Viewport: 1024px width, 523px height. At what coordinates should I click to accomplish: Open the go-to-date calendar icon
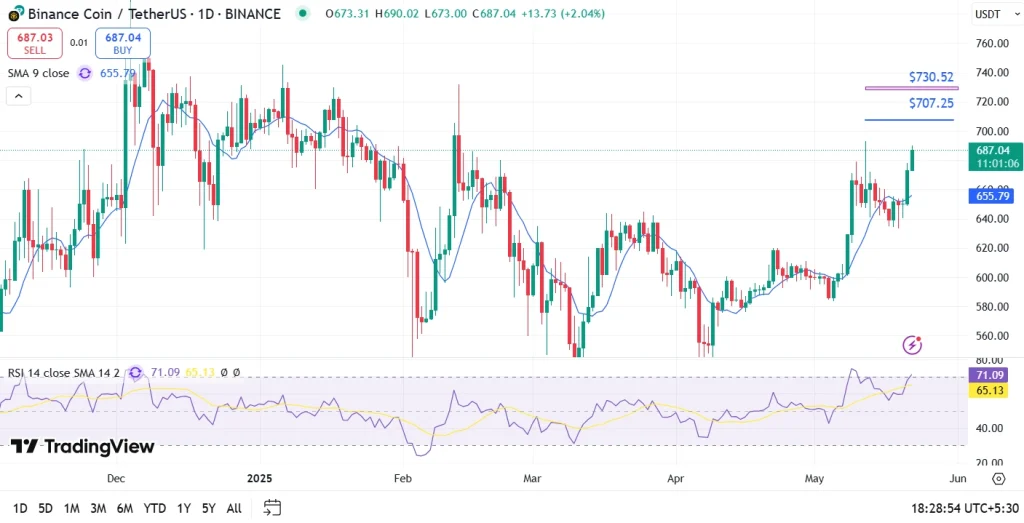272,507
